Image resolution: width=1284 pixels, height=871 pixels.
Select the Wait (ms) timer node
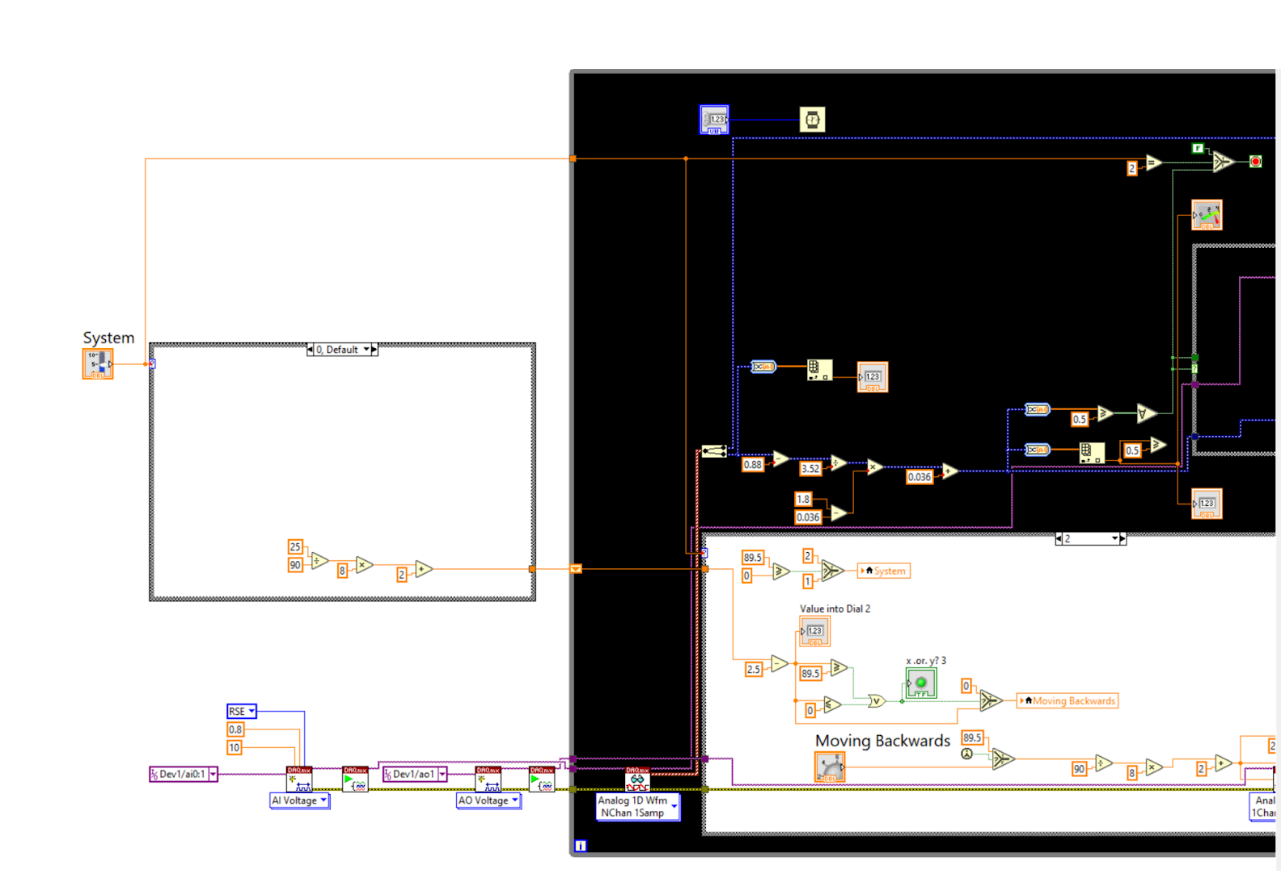tap(812, 120)
